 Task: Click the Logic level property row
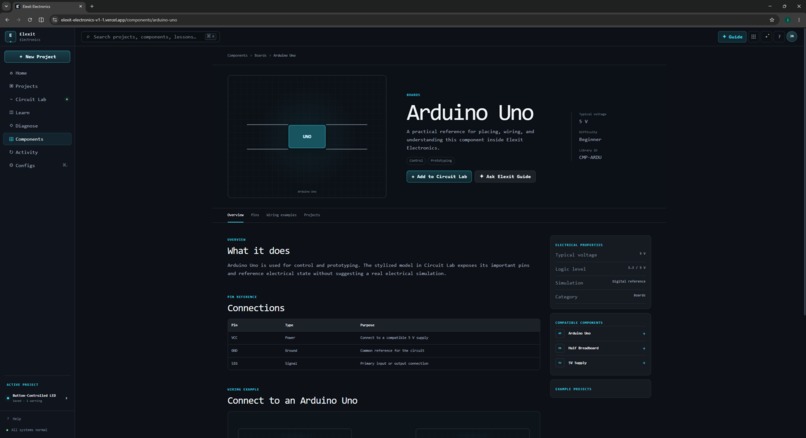click(x=600, y=268)
